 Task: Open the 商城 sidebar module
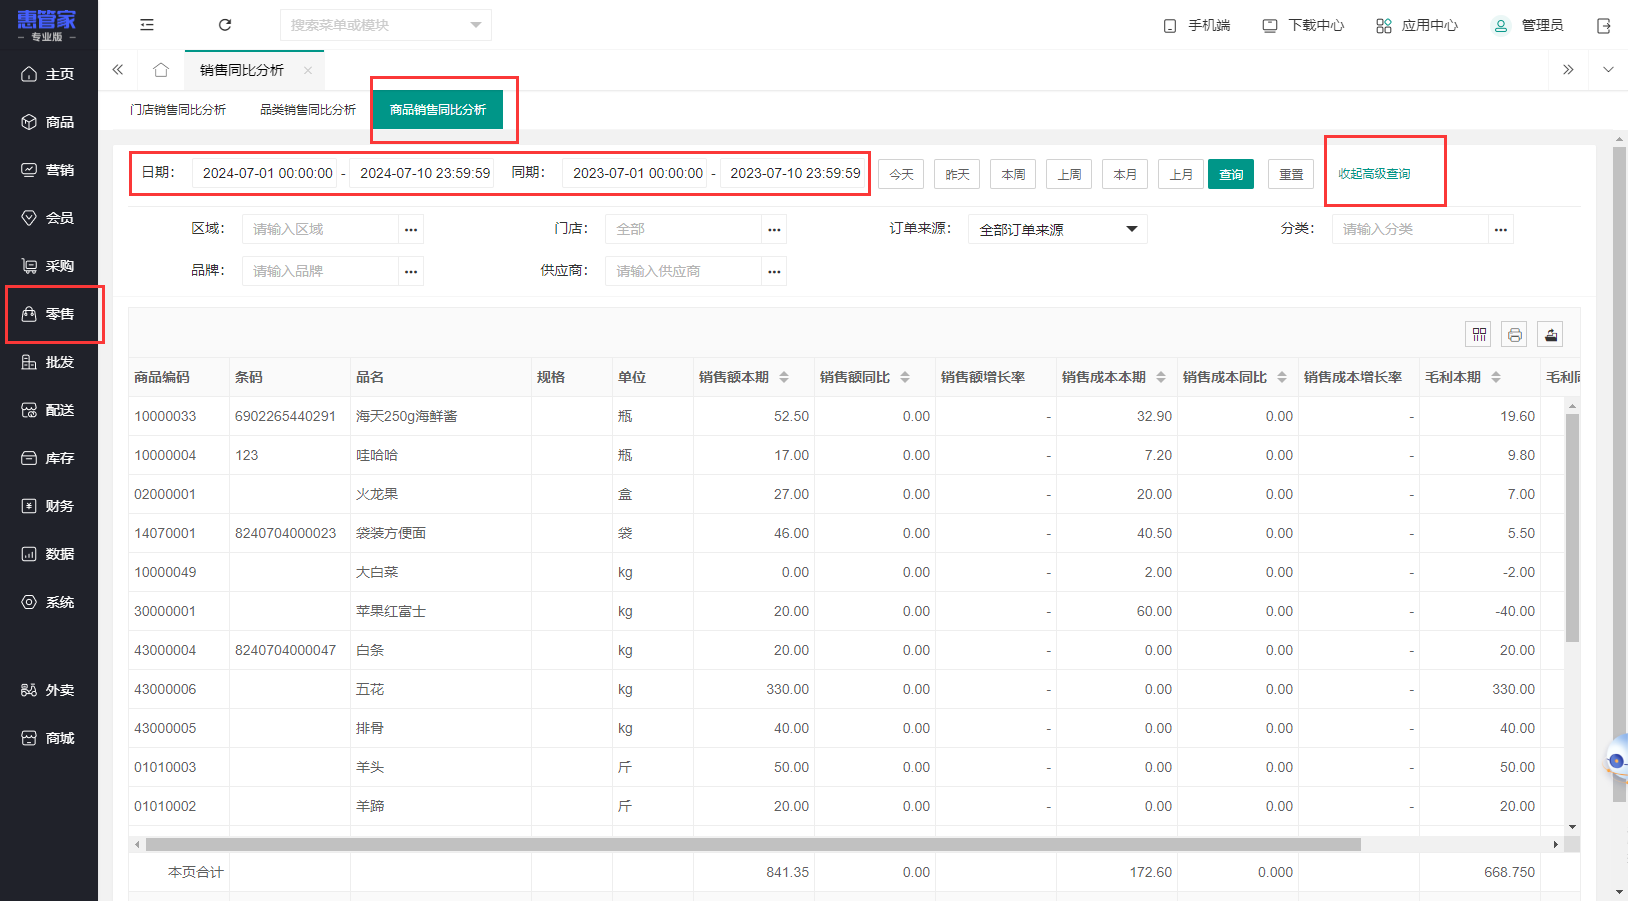pos(49,738)
